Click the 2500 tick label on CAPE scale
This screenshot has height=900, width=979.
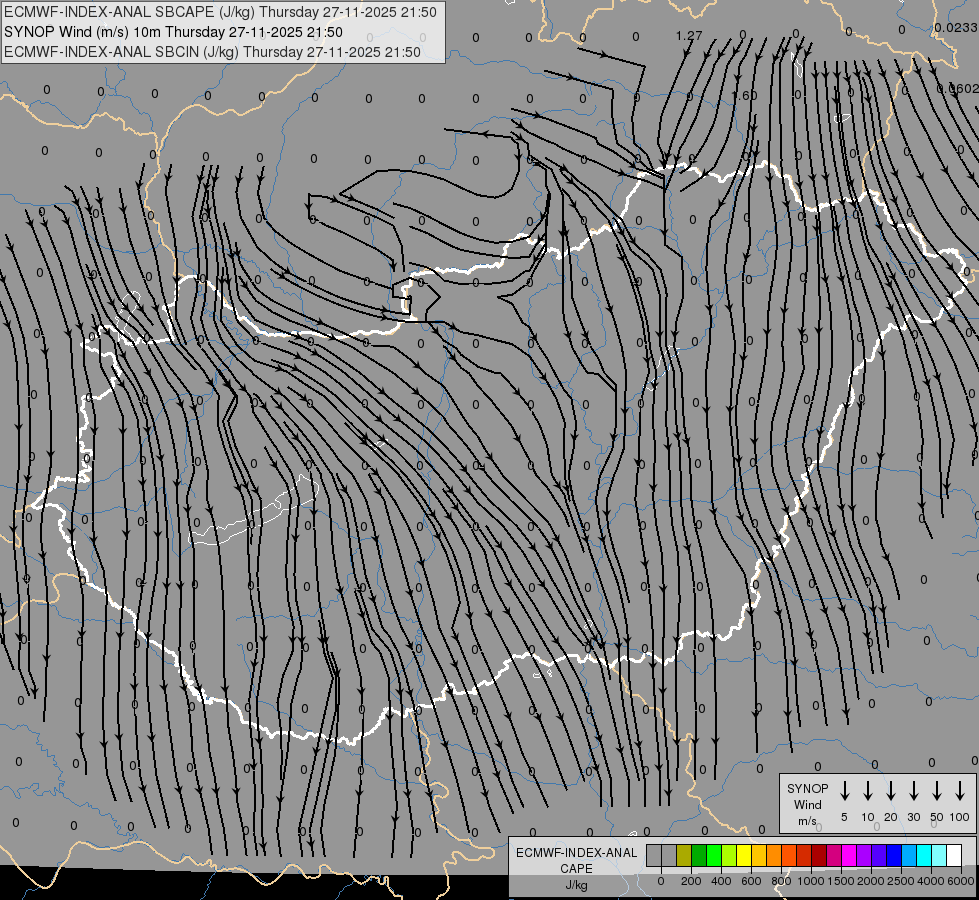[900, 881]
